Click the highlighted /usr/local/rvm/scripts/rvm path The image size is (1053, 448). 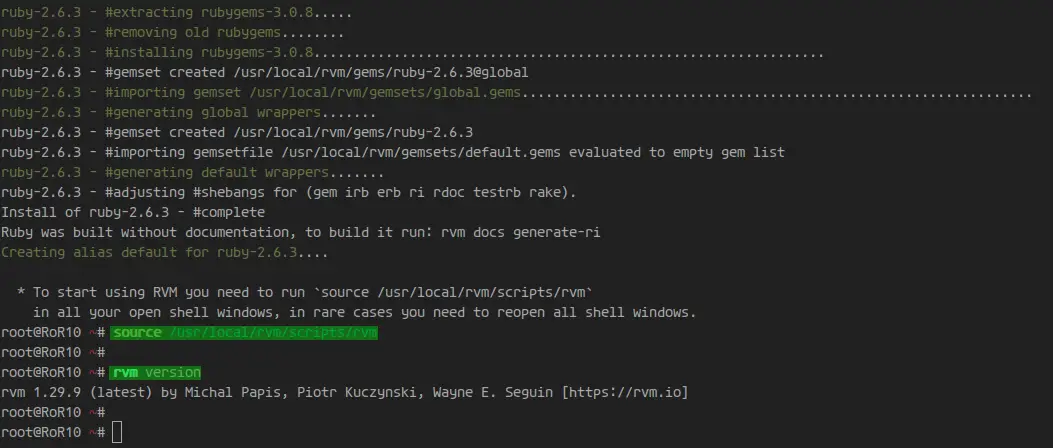pyautogui.click(x=273, y=332)
